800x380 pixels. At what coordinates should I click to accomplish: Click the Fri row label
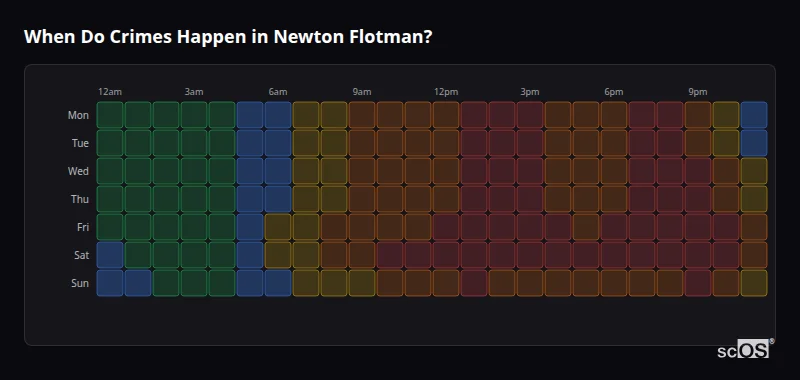point(83,227)
